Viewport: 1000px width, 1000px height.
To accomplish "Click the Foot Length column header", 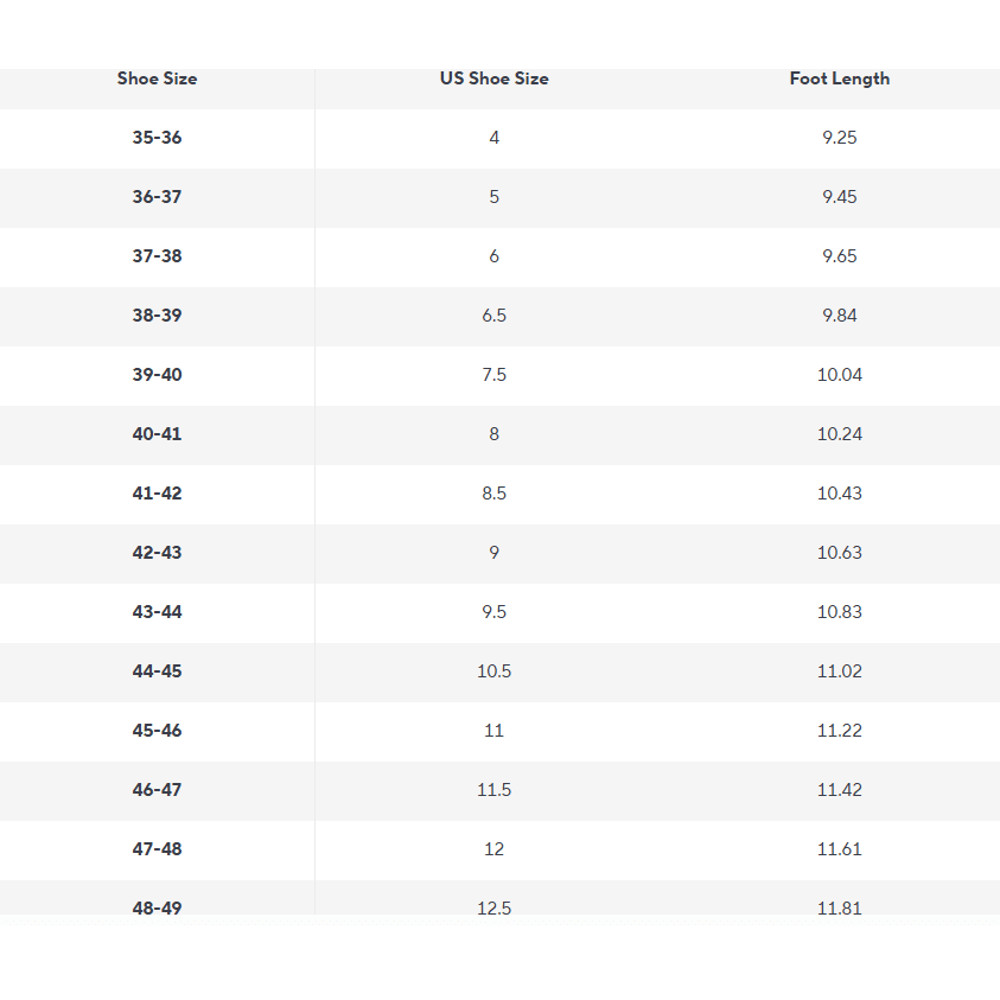I will (839, 79).
